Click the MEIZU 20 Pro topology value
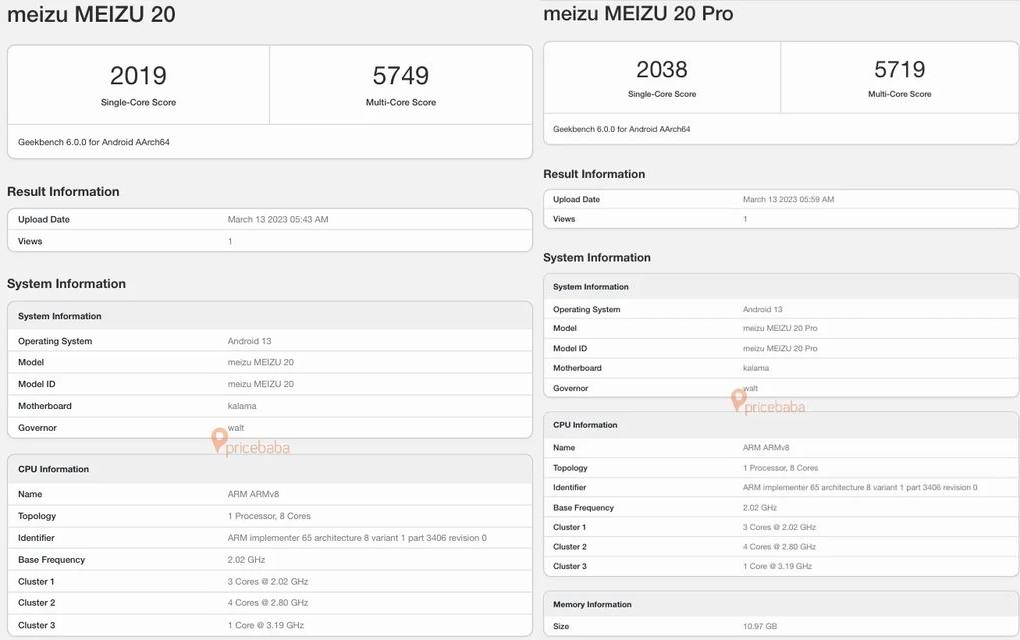 780,468
